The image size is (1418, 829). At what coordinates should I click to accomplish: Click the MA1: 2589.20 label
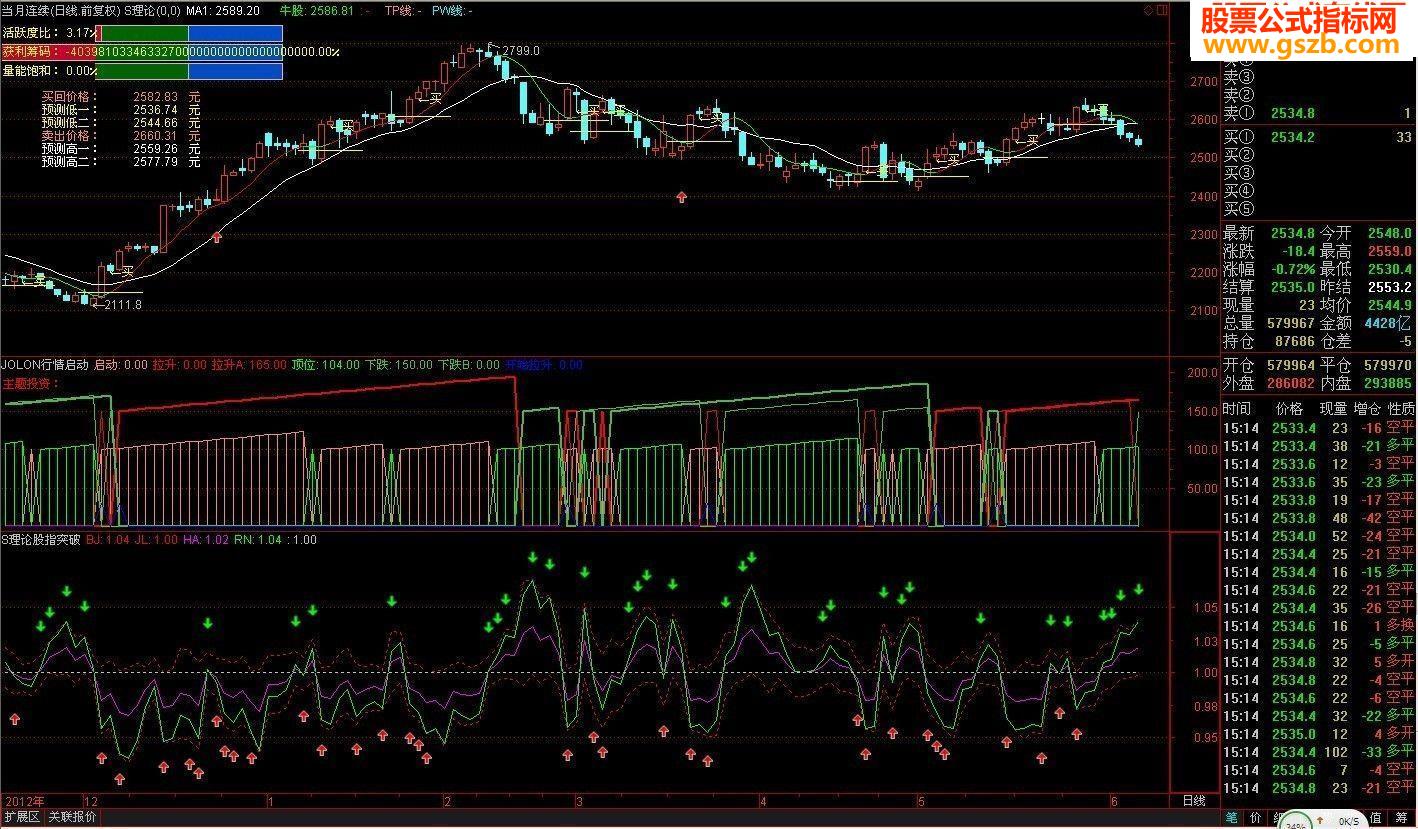tap(223, 10)
